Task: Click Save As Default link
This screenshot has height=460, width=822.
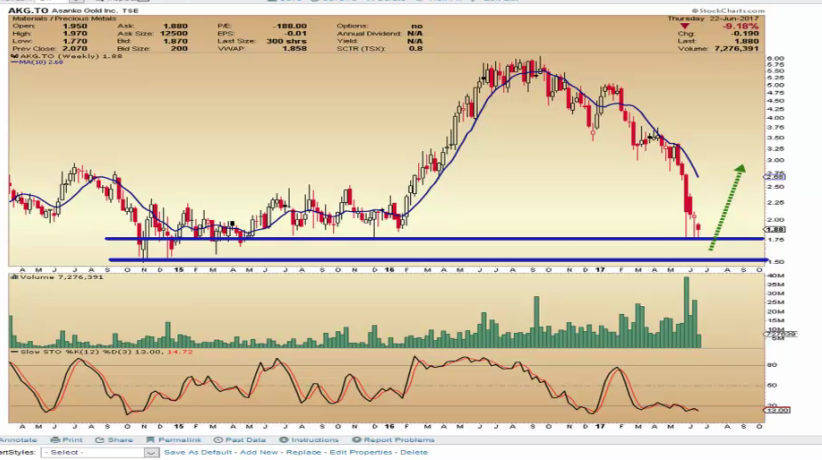Action: point(198,452)
